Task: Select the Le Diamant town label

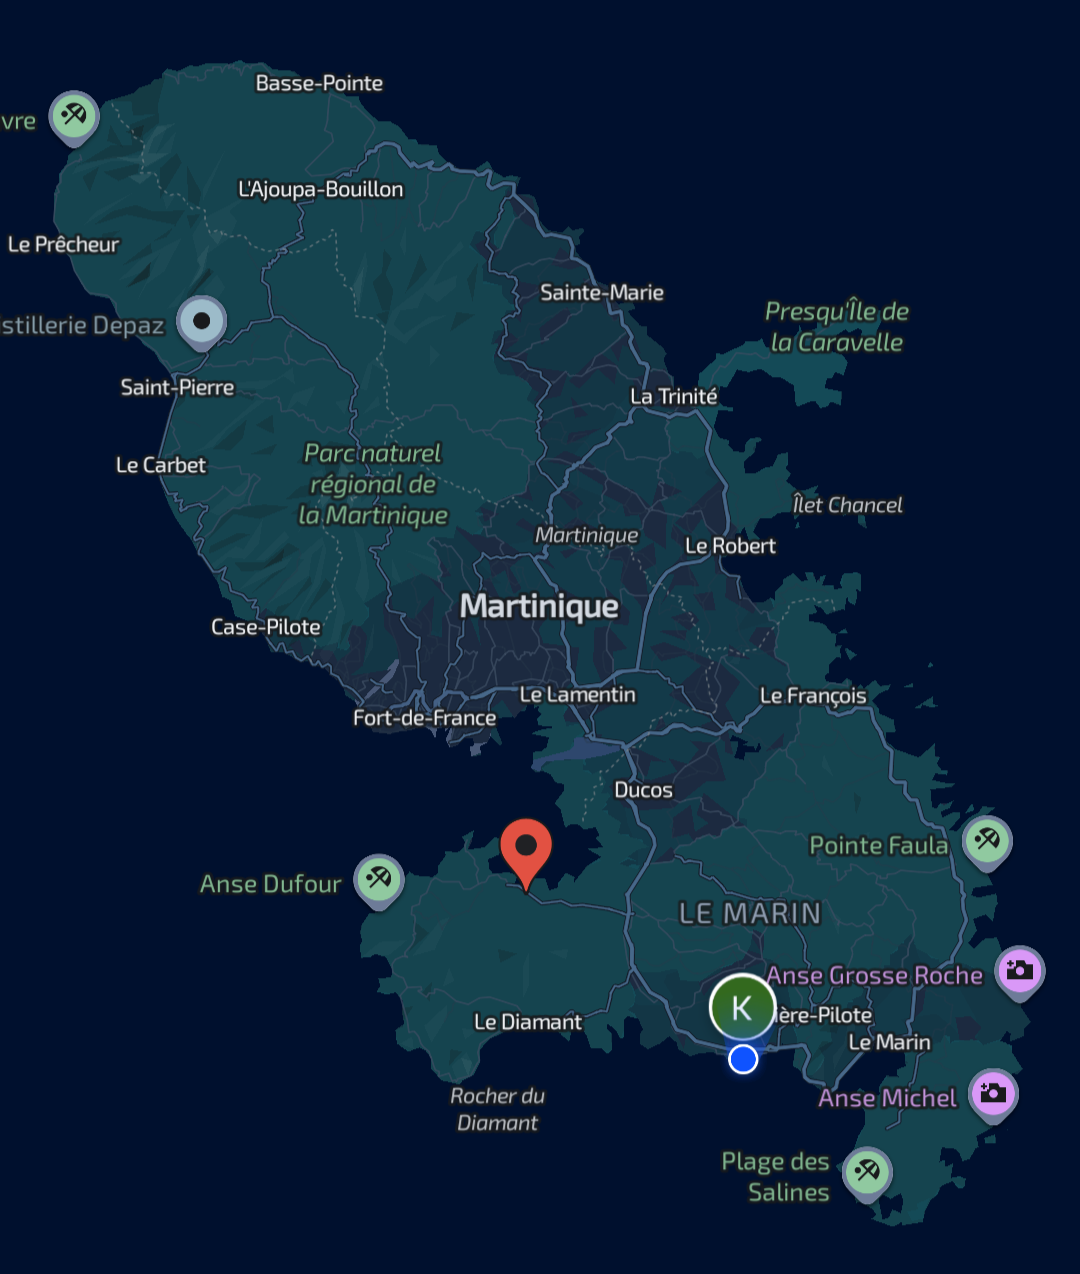Action: tap(527, 1022)
